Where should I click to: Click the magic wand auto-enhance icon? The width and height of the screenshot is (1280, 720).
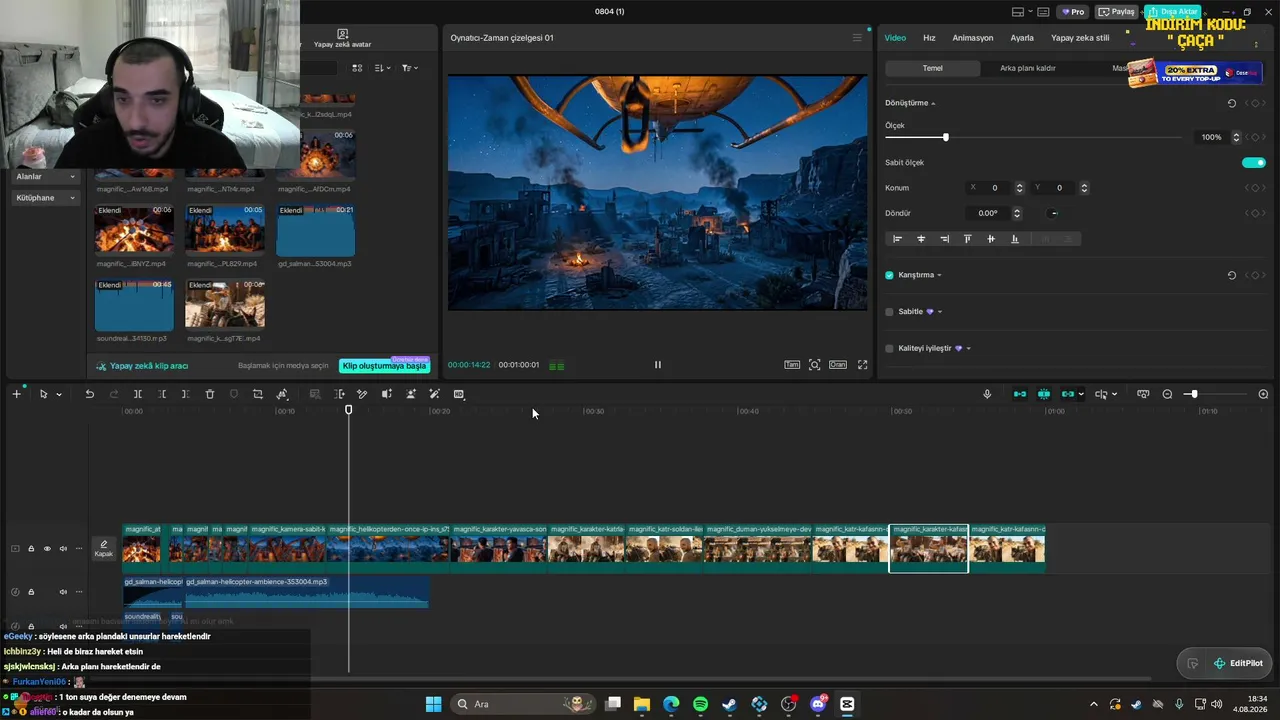(x=434, y=394)
